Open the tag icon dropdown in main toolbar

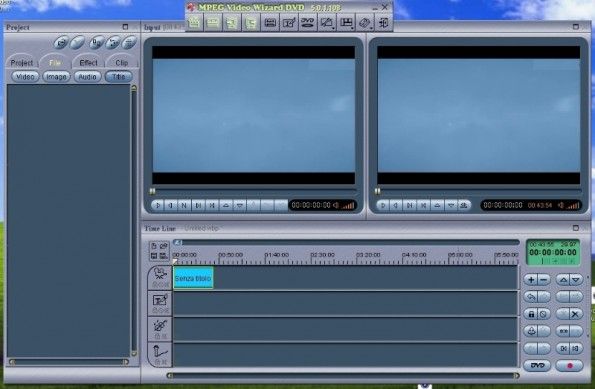pyautogui.click(x=365, y=23)
